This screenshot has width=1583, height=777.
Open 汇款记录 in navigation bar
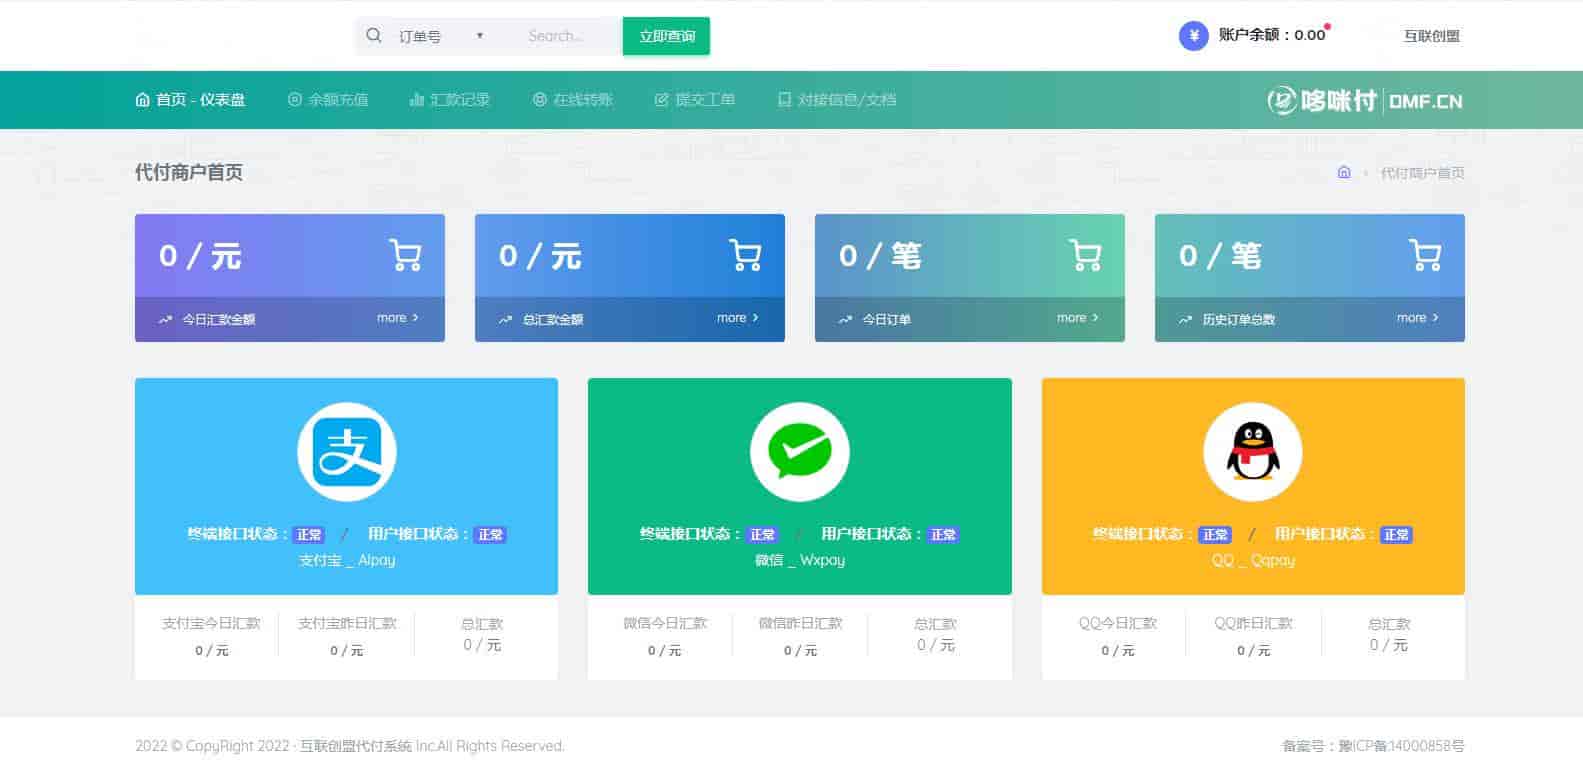pos(450,100)
